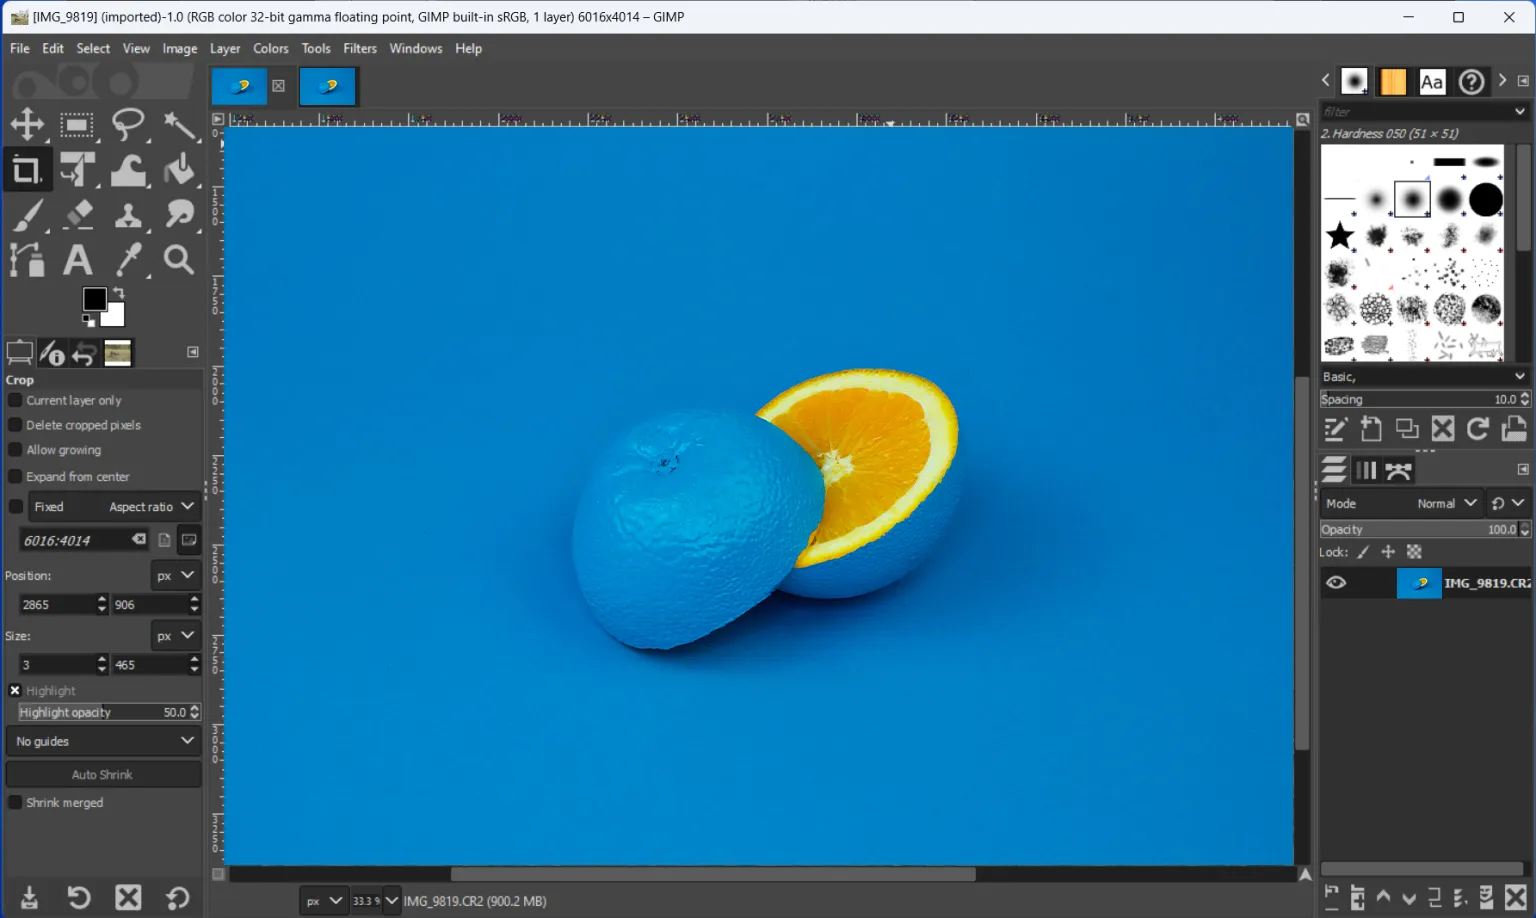This screenshot has width=1536, height=918.
Task: Choose the Text tool
Action: (x=79, y=259)
